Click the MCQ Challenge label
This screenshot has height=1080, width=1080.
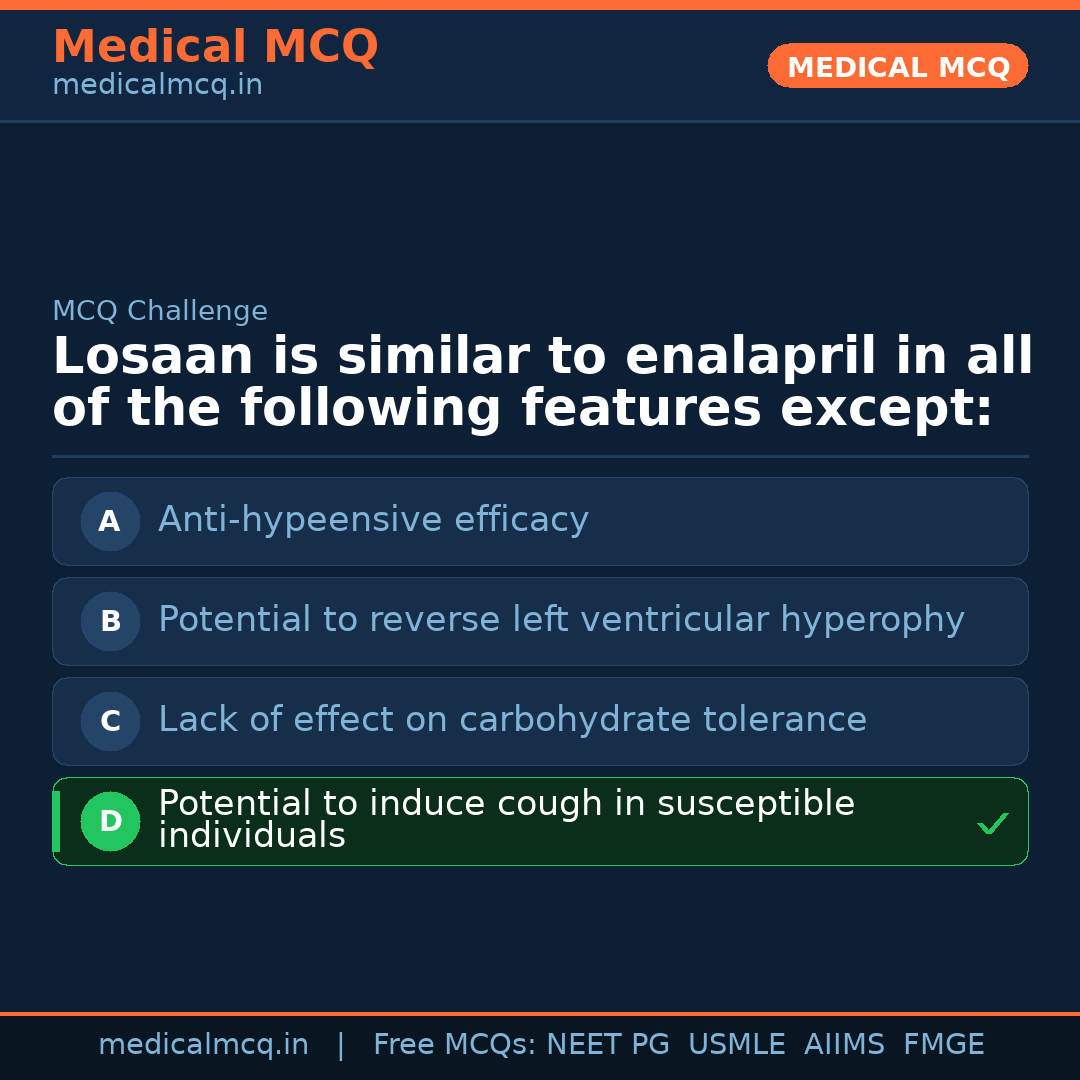[x=160, y=311]
